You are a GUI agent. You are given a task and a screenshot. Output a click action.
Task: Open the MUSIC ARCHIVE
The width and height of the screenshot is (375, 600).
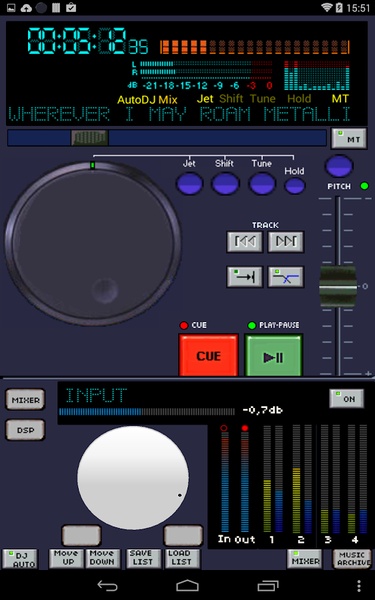(x=352, y=559)
